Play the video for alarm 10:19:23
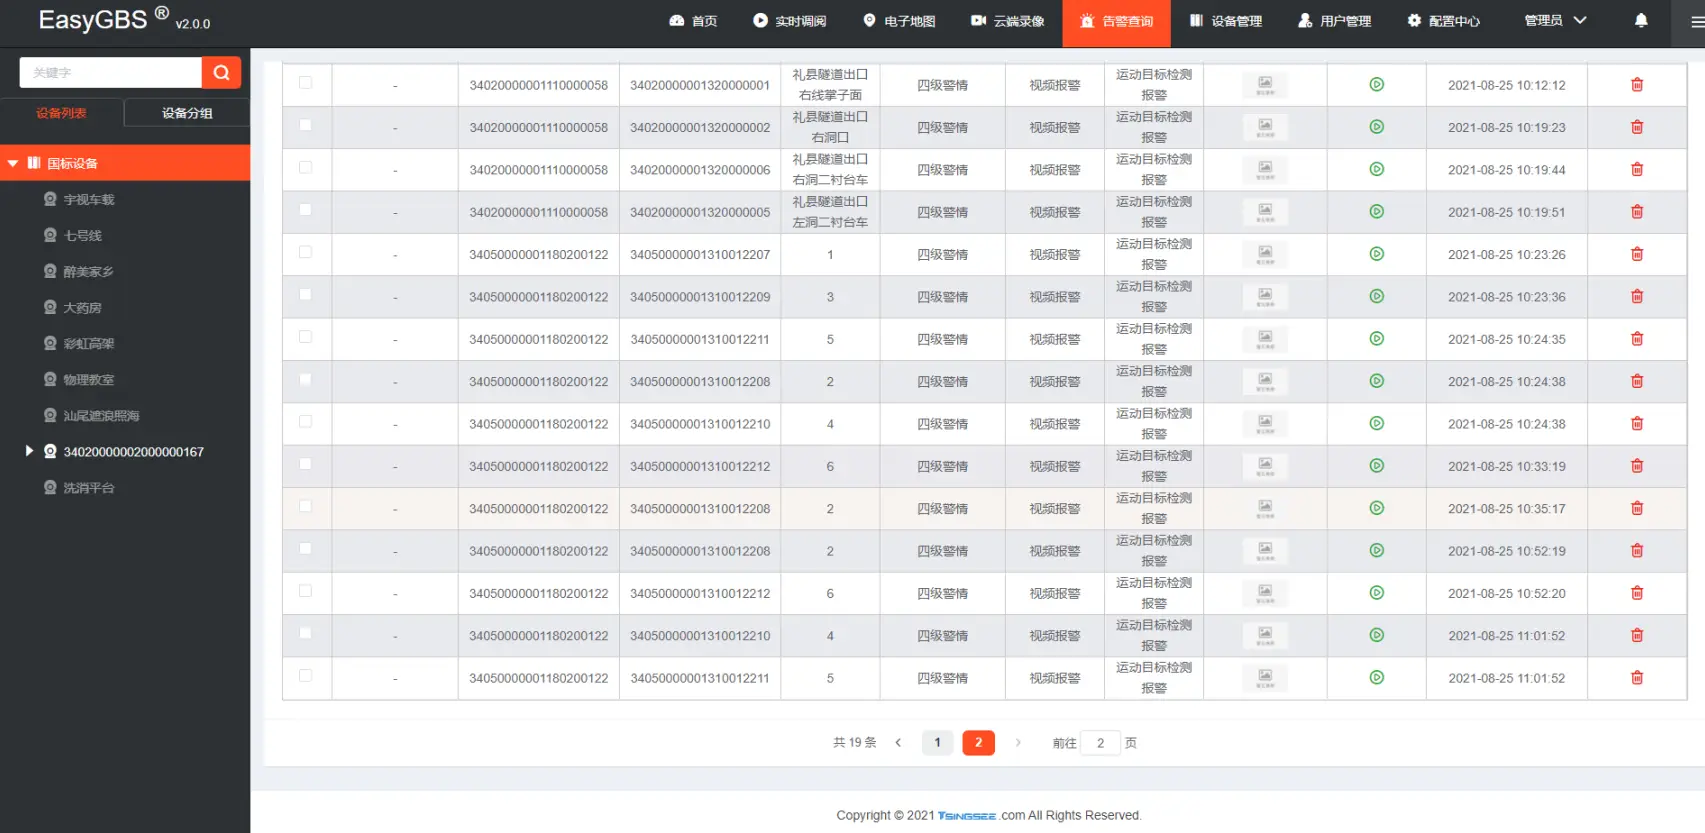Screen dimensions: 1705x833 [1376, 127]
